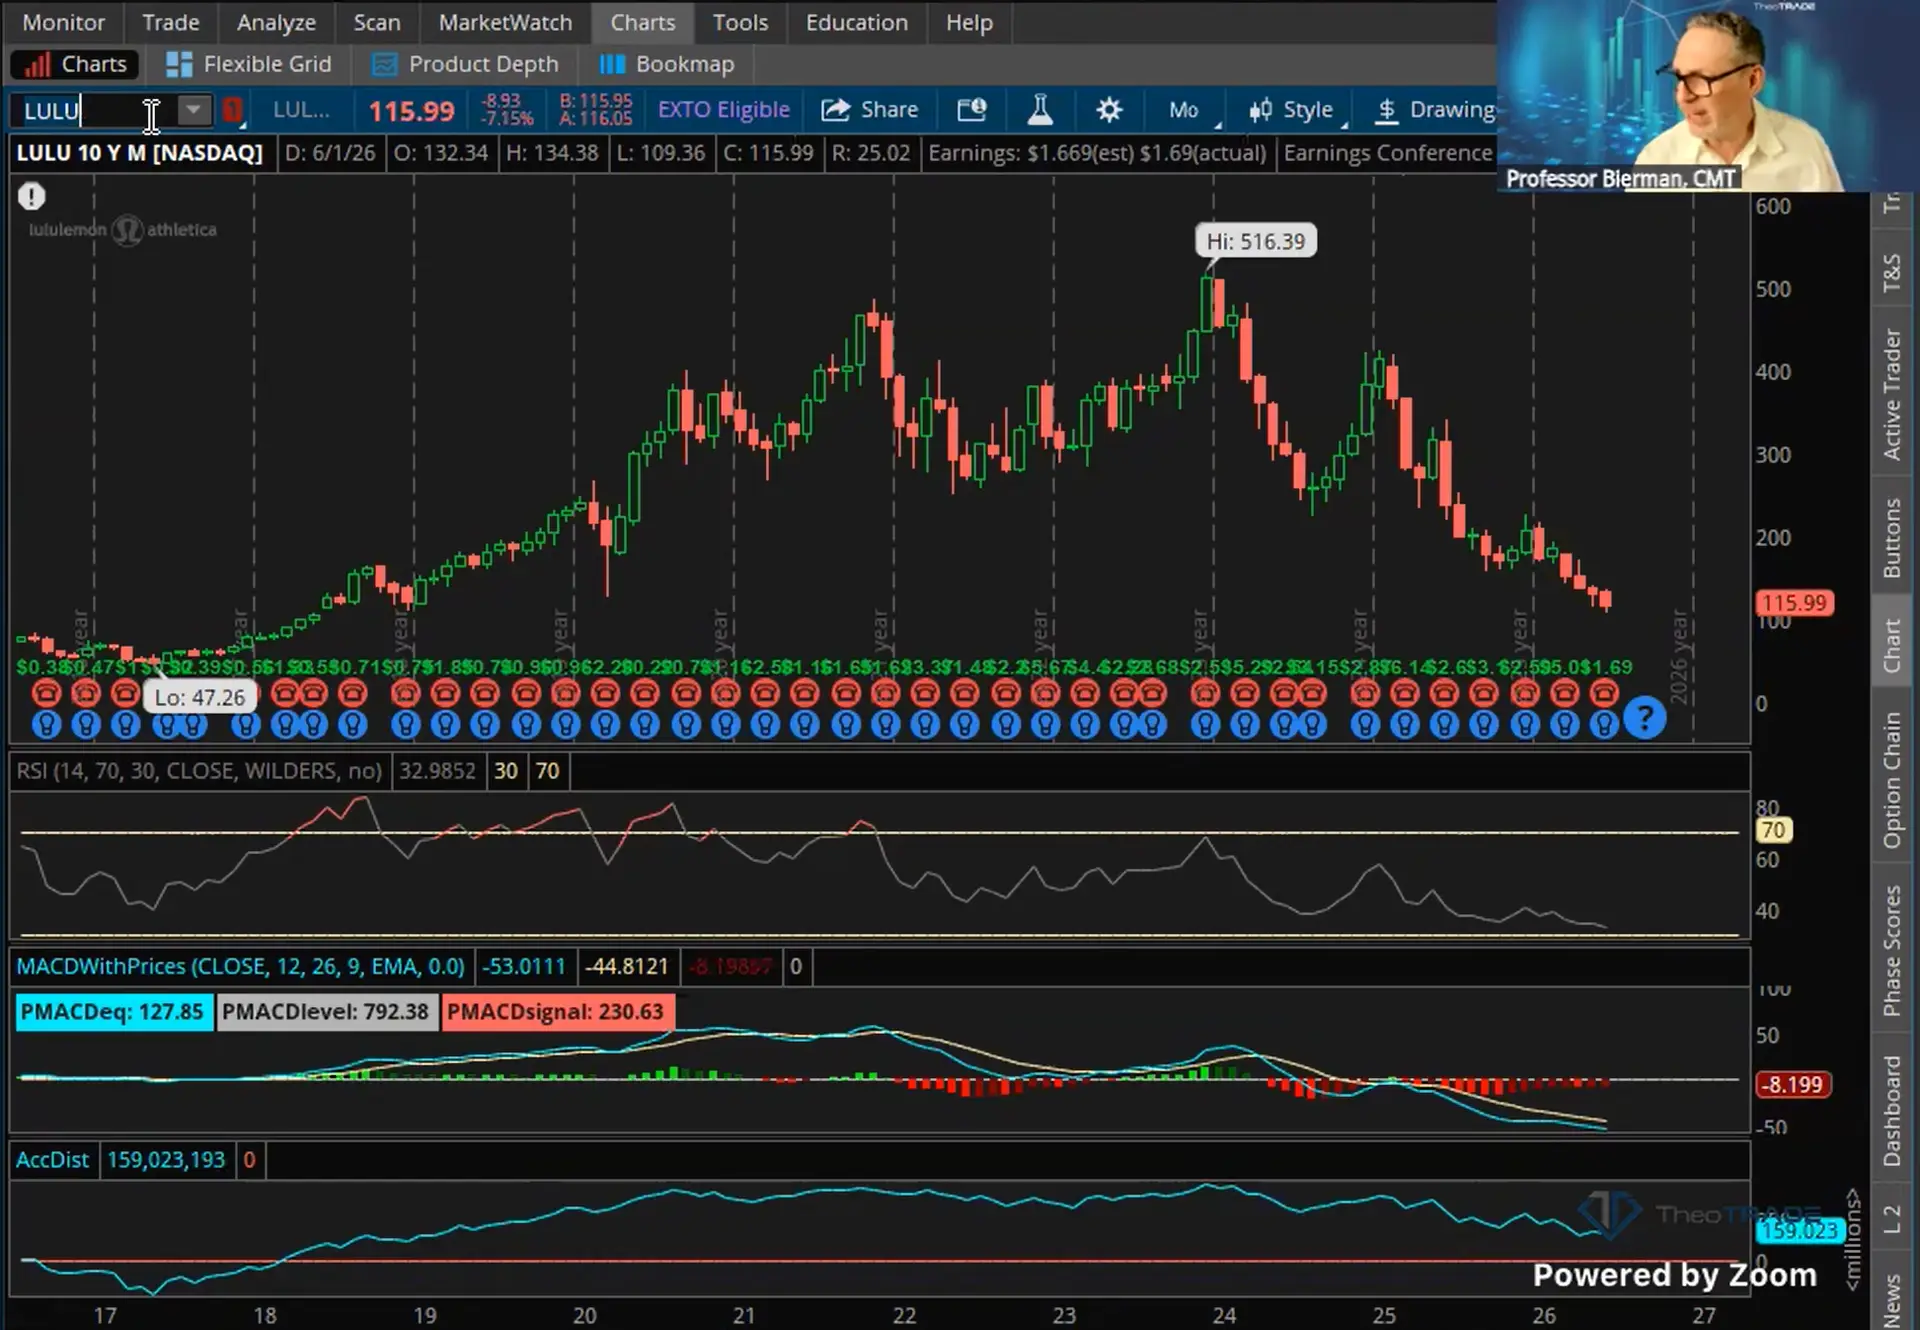Viewport: 1920px width, 1330px height.
Task: Open the Buttons sidebar panel
Action: click(x=1892, y=538)
